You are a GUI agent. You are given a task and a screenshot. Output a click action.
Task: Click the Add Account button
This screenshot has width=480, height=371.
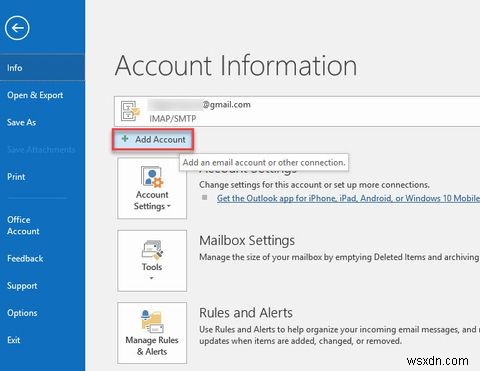pyautogui.click(x=153, y=139)
